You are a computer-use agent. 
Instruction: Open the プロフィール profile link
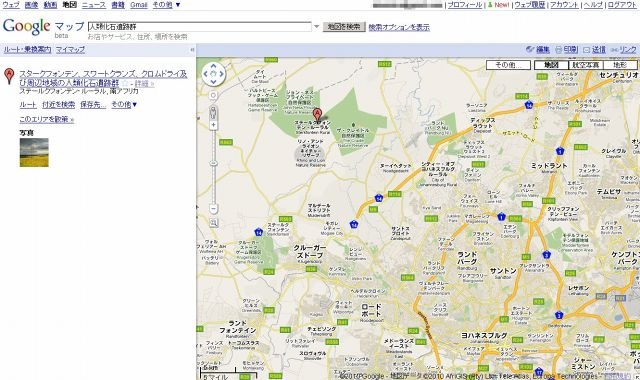464,5
